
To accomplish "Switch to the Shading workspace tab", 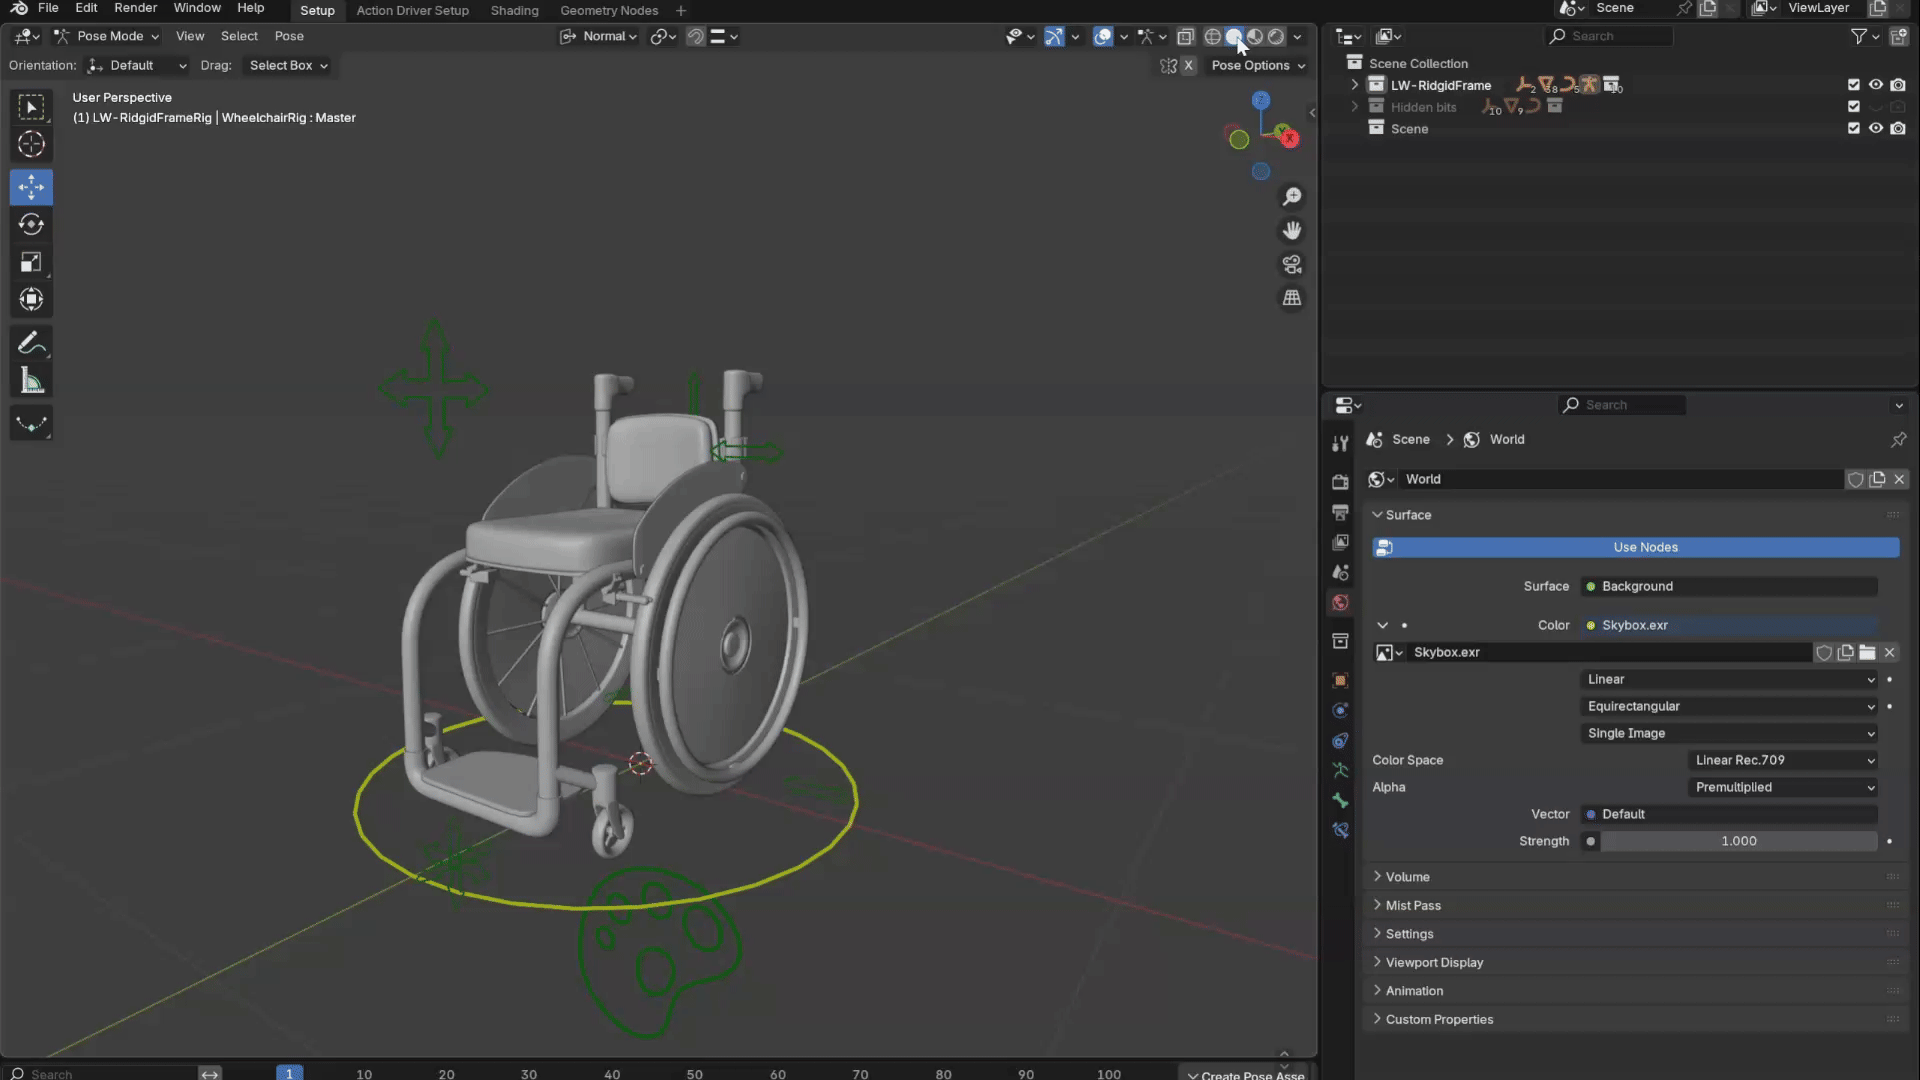I will (514, 10).
